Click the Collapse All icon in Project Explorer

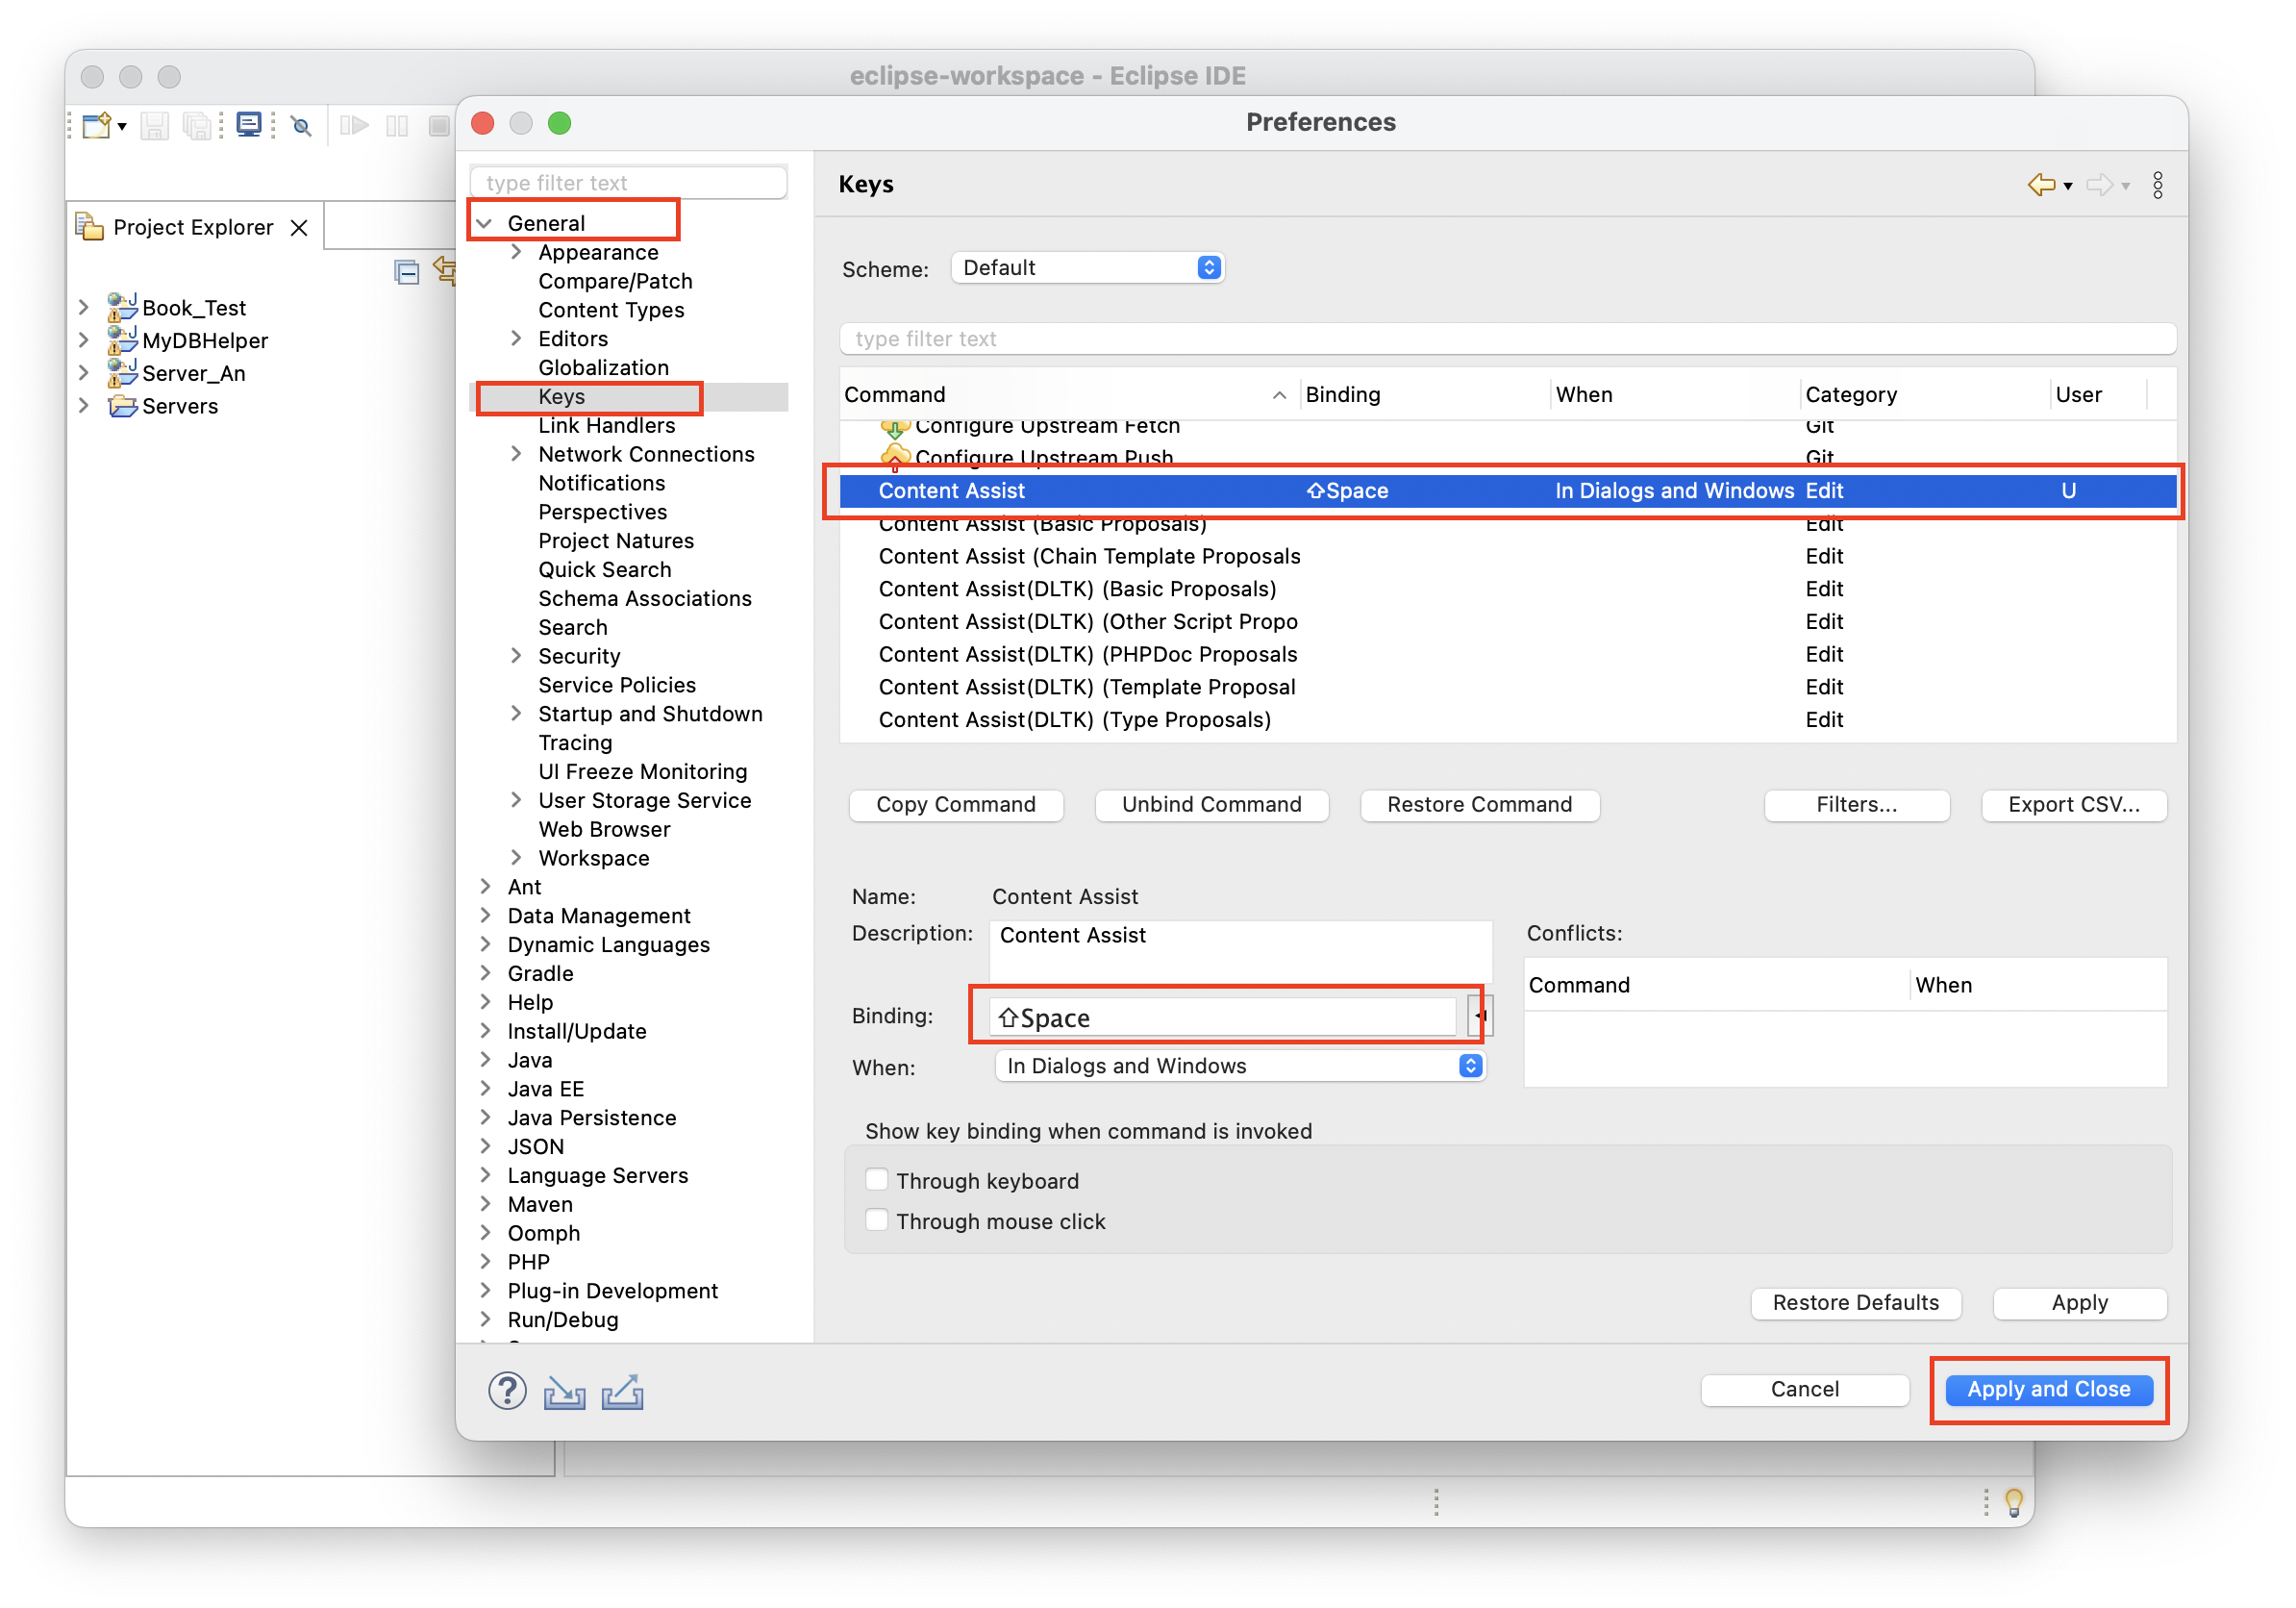tap(406, 272)
